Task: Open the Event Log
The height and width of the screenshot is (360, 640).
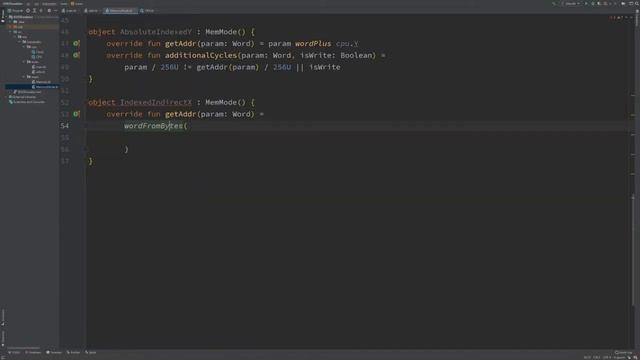Action: pos(623,352)
